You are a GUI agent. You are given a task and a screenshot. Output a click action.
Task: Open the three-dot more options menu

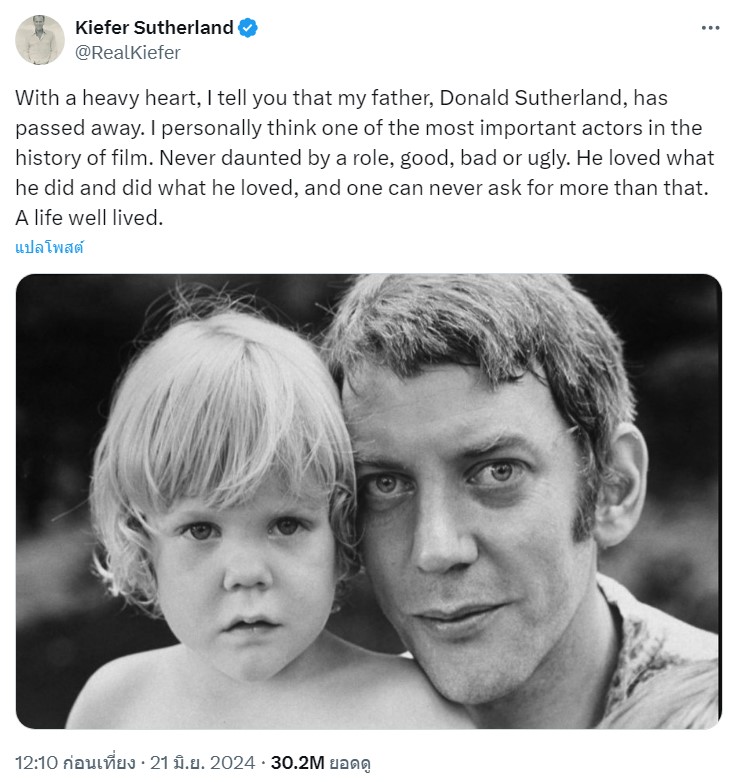pos(710,28)
